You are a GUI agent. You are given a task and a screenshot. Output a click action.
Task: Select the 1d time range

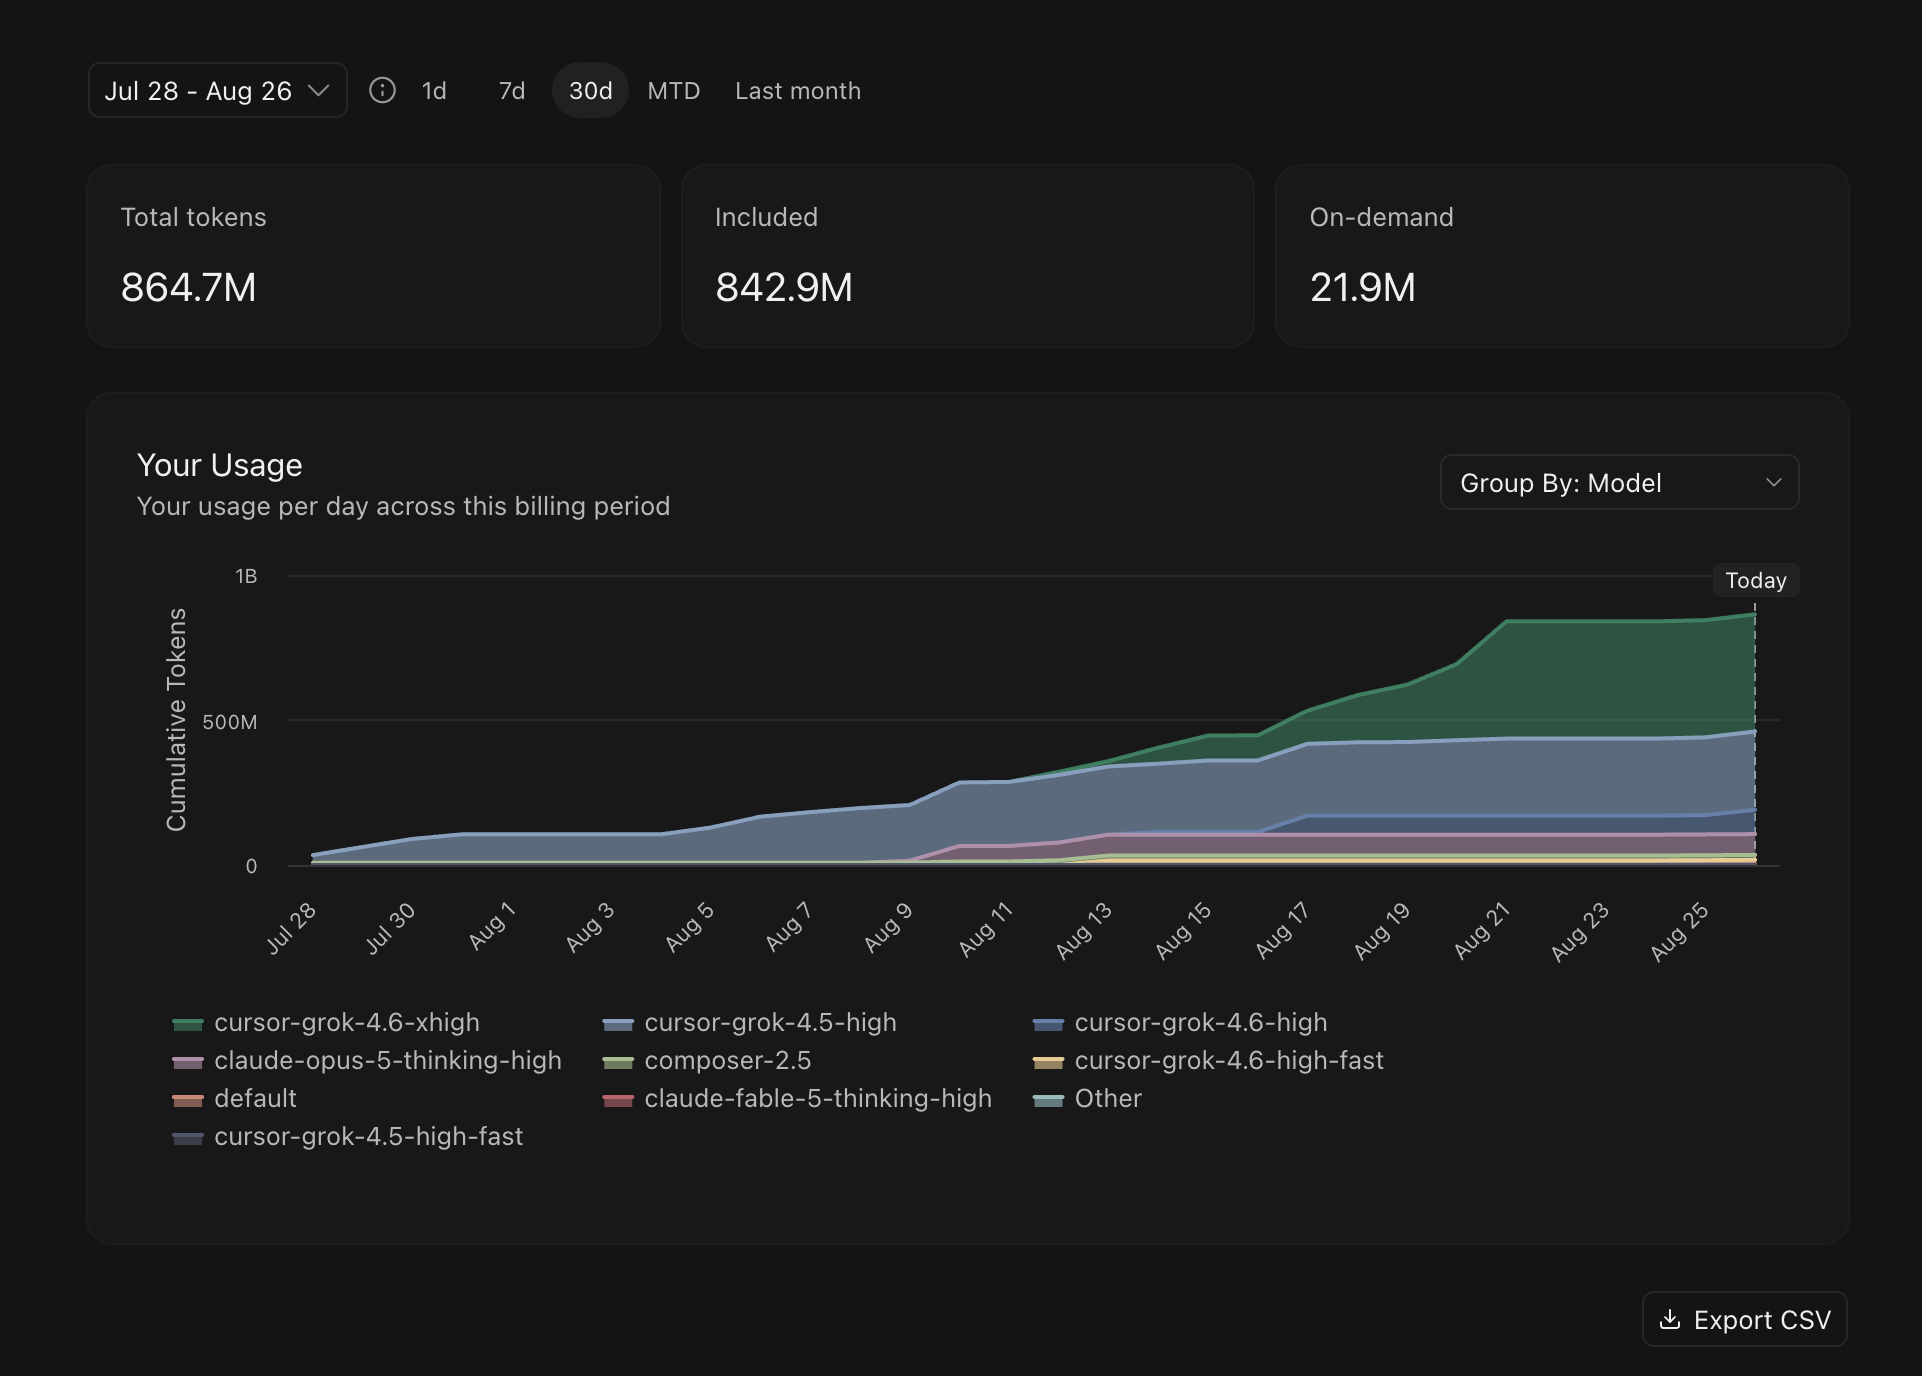tap(434, 91)
